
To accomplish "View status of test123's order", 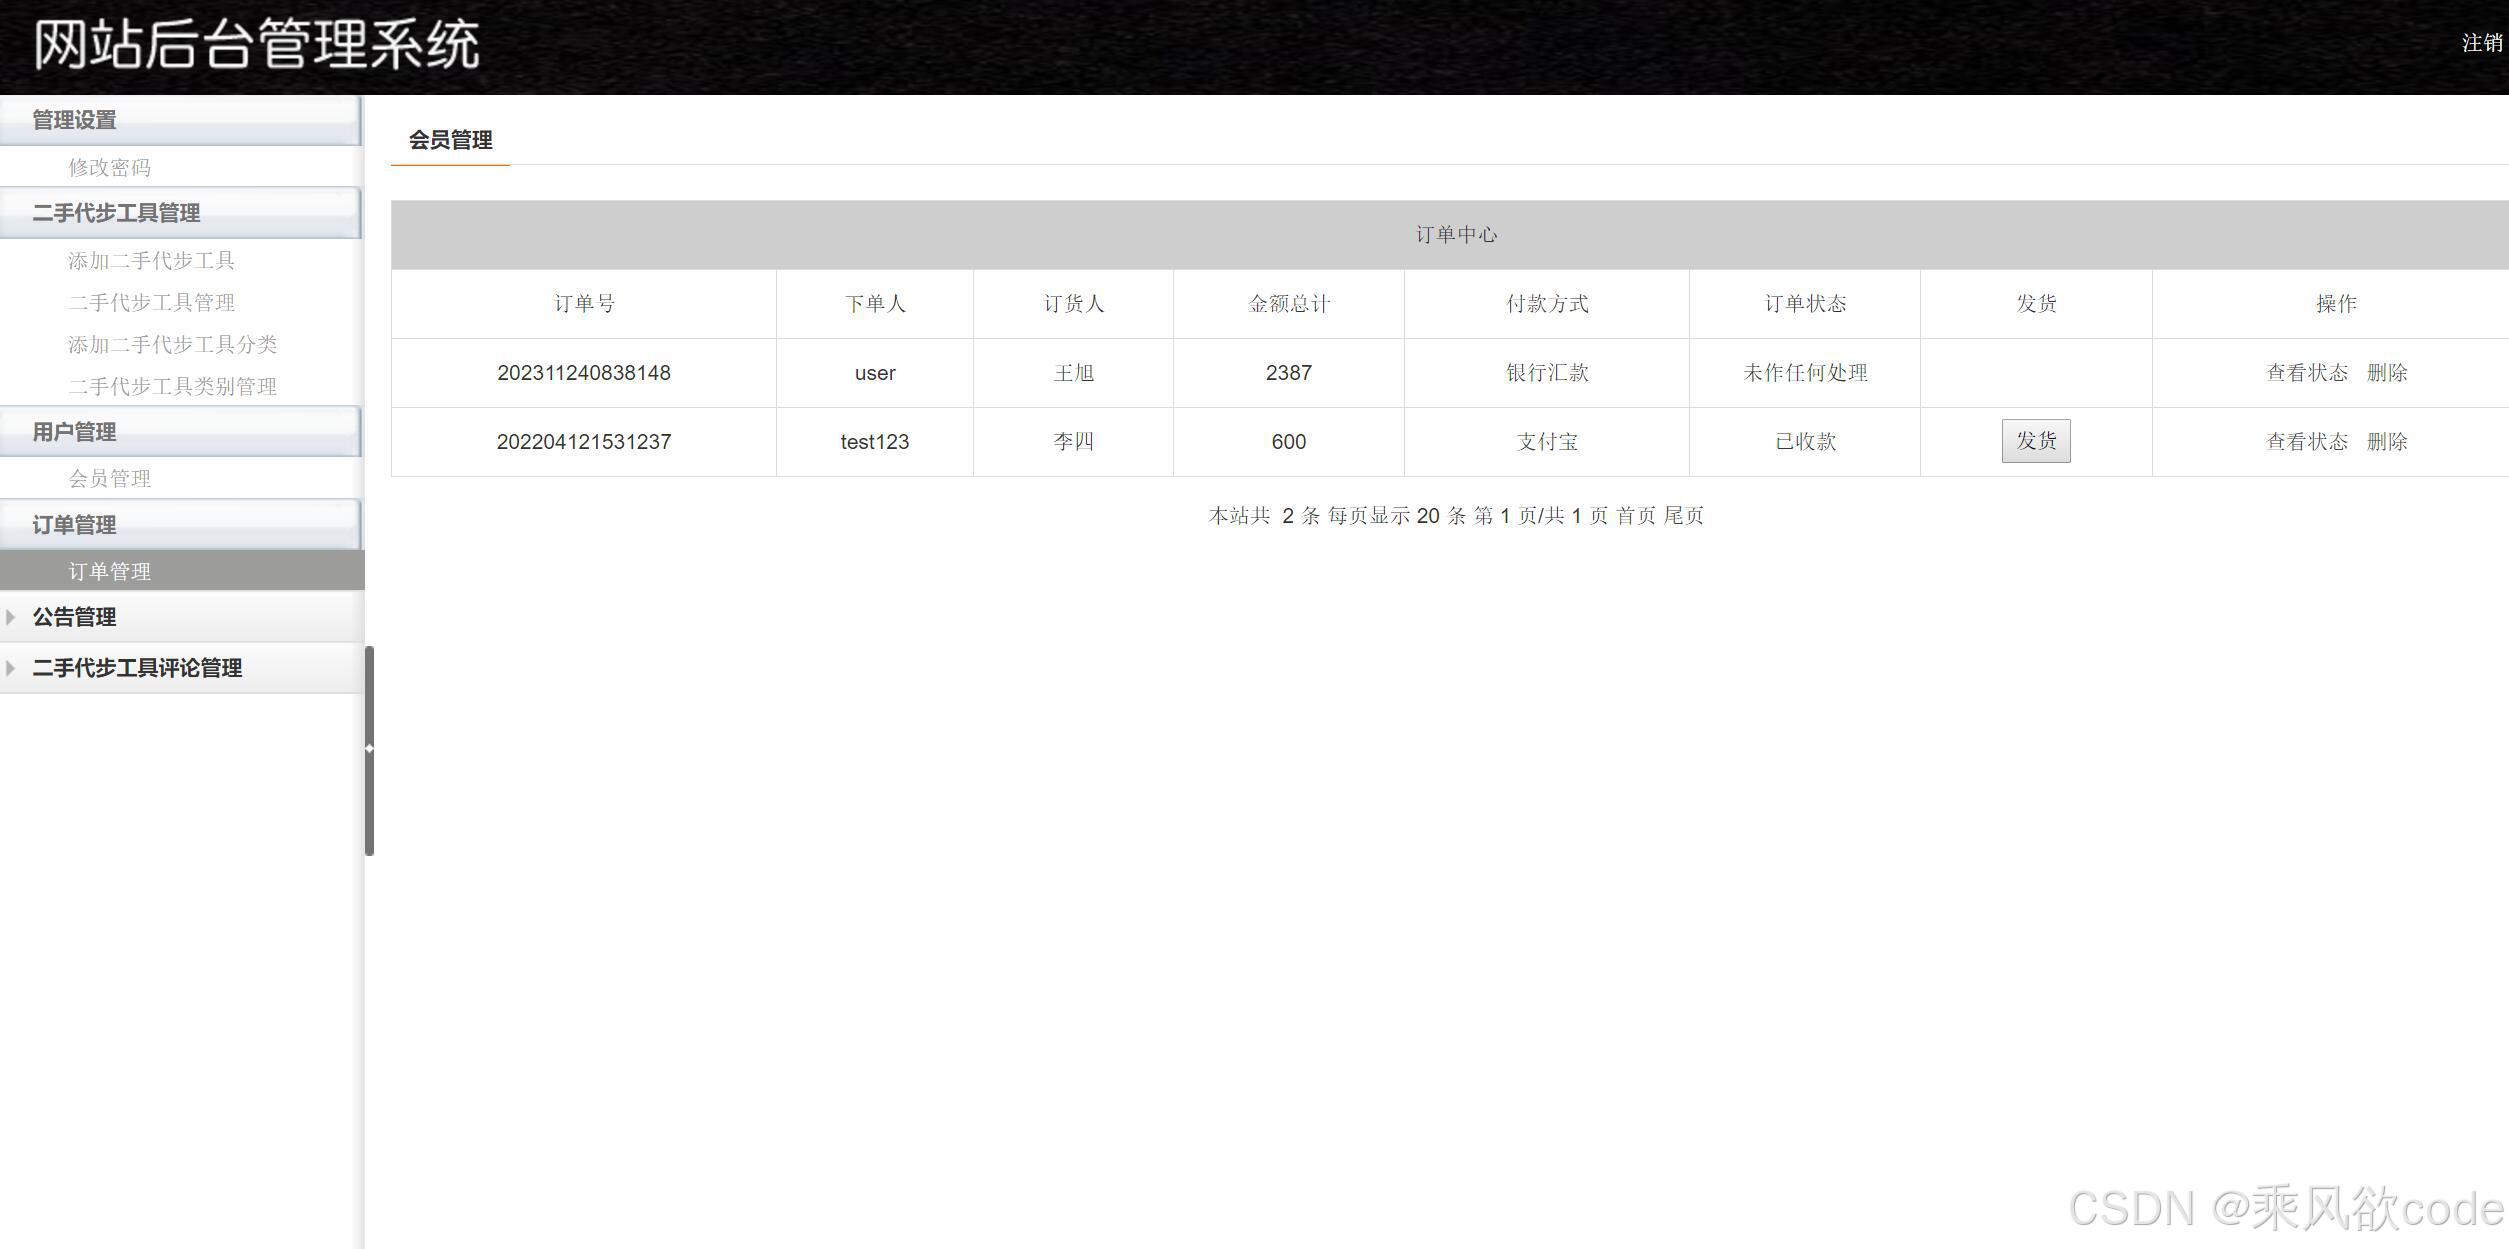I will (2306, 442).
